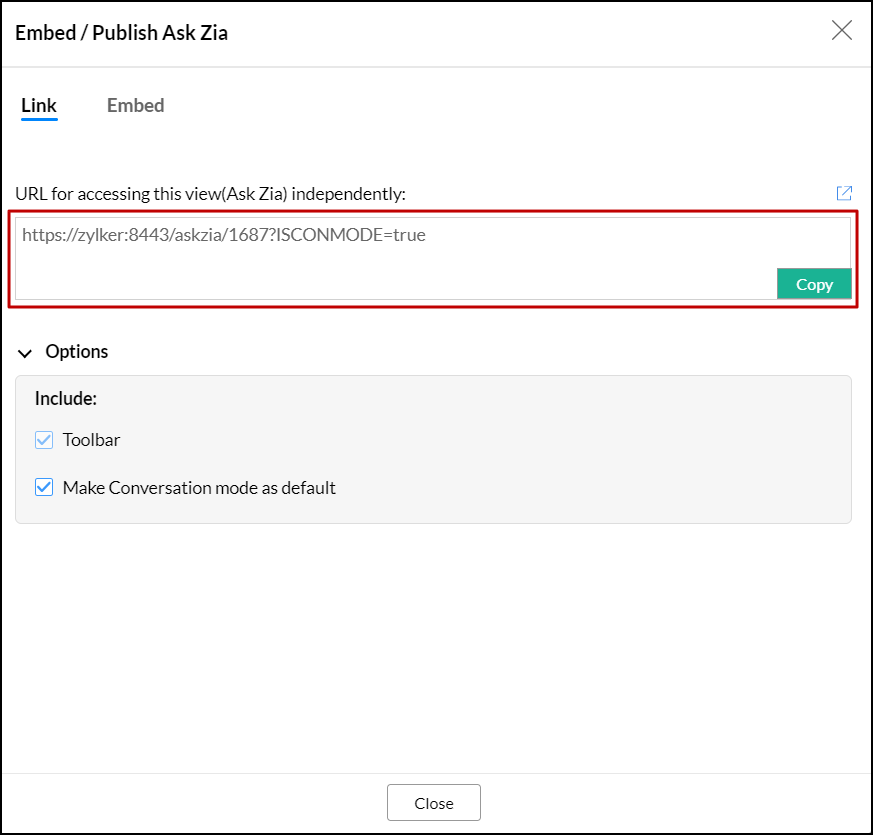Click the Options section heading text
Image resolution: width=873 pixels, height=835 pixels.
point(77,352)
